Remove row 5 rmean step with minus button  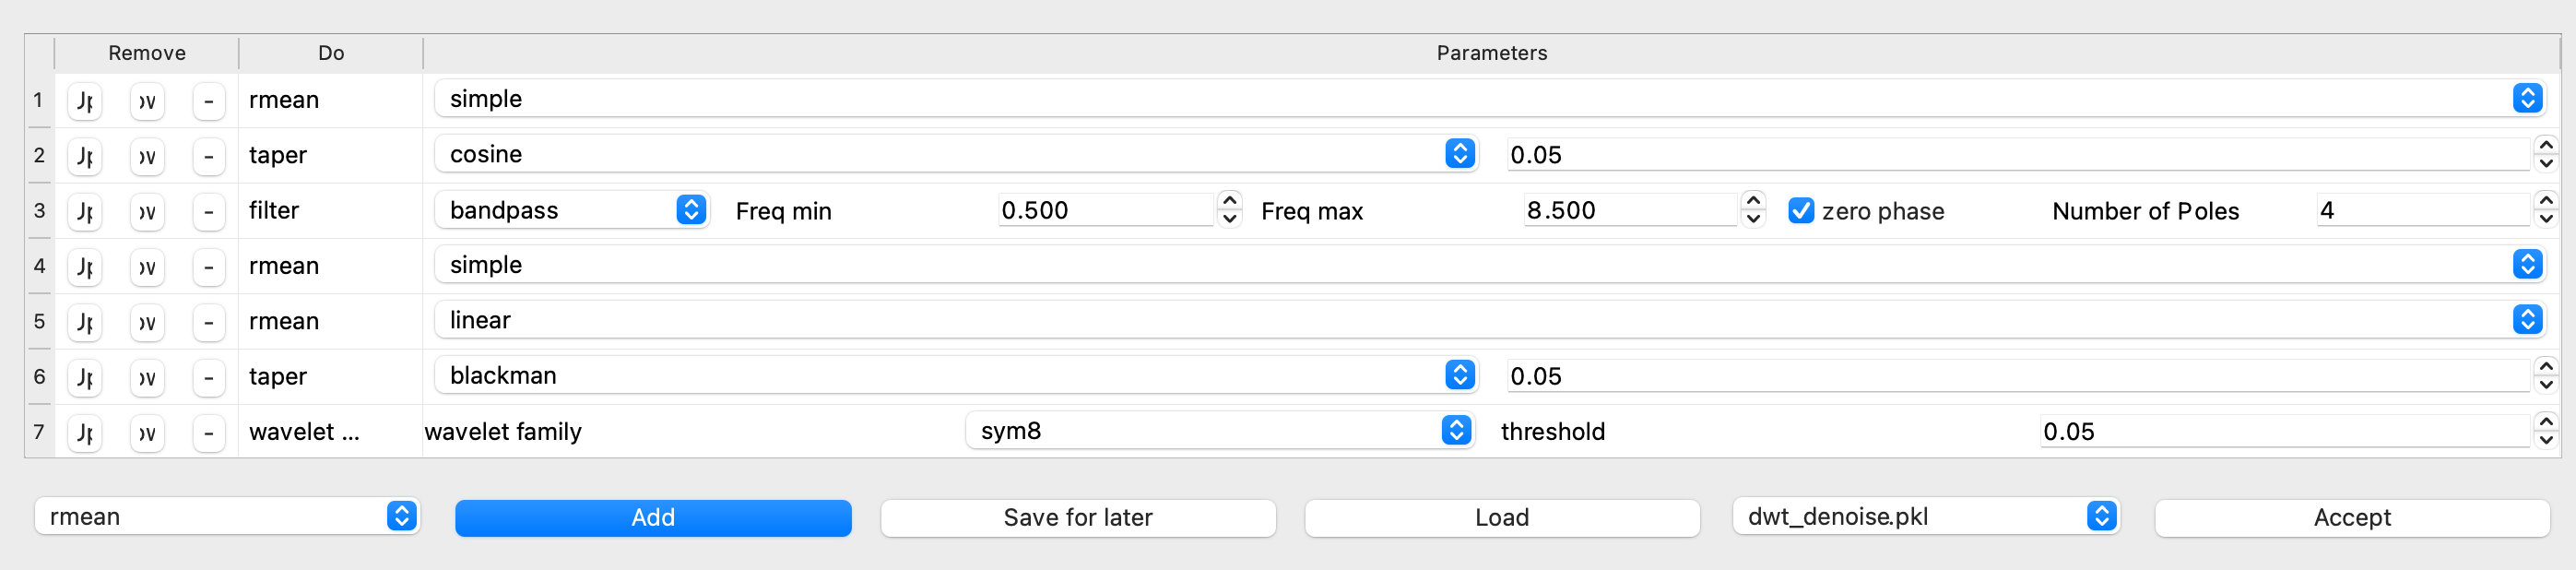click(x=209, y=322)
